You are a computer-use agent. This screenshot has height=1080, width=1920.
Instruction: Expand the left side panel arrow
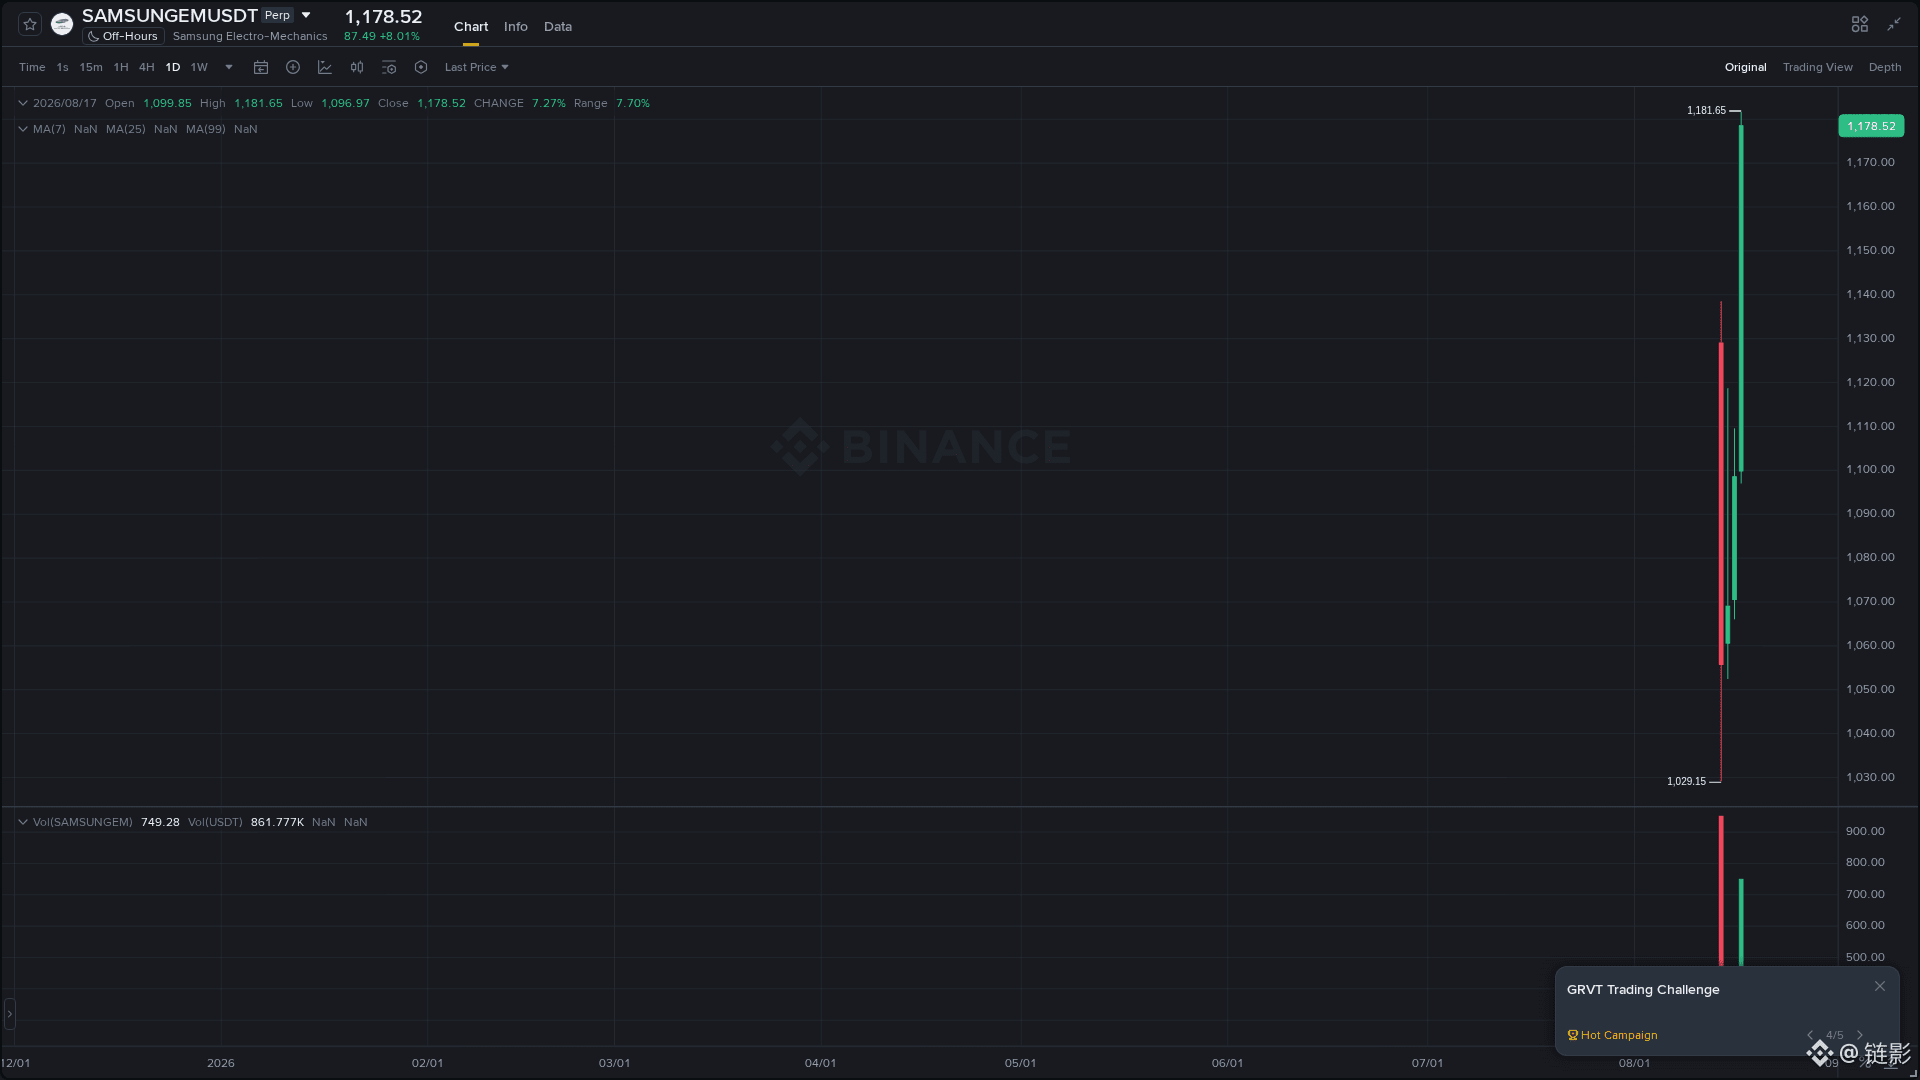point(10,1014)
